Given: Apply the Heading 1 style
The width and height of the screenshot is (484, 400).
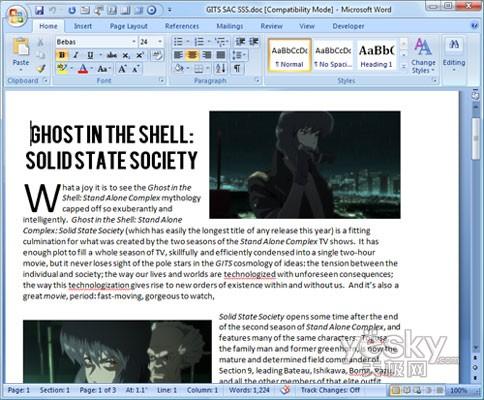Looking at the screenshot, I should [377, 55].
